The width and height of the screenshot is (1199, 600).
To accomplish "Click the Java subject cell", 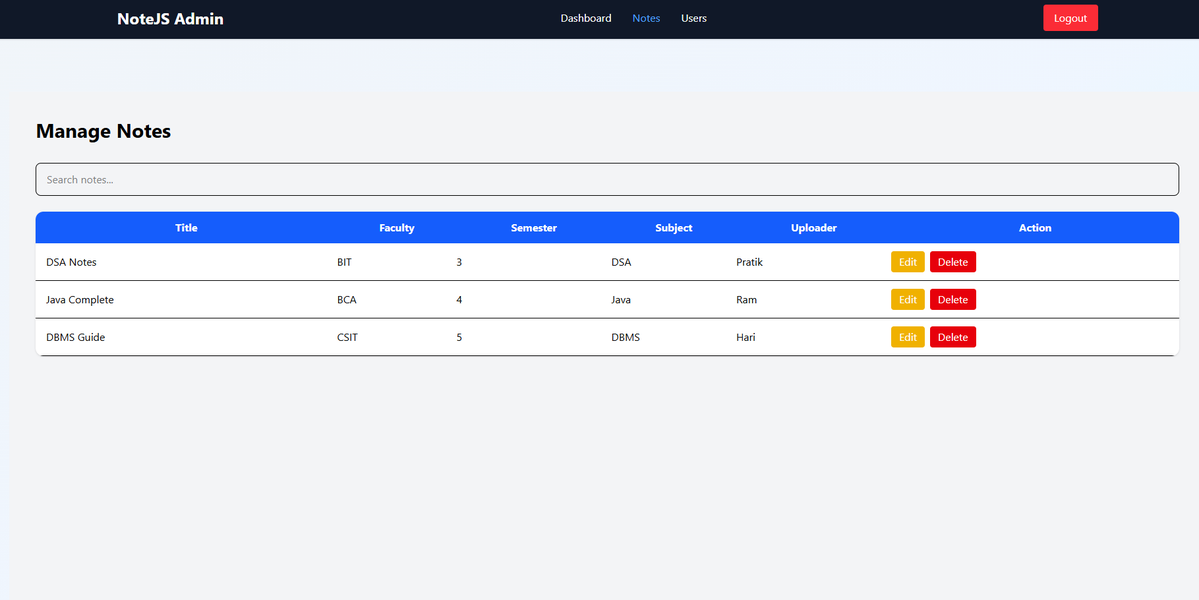I will coord(621,300).
